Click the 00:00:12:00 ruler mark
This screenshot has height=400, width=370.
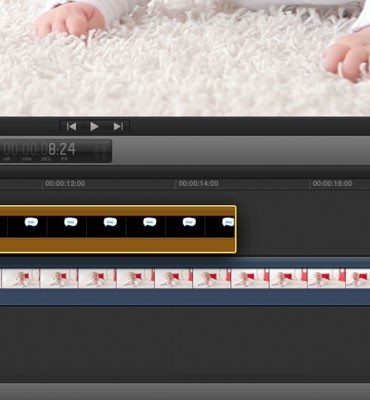pyautogui.click(x=65, y=183)
